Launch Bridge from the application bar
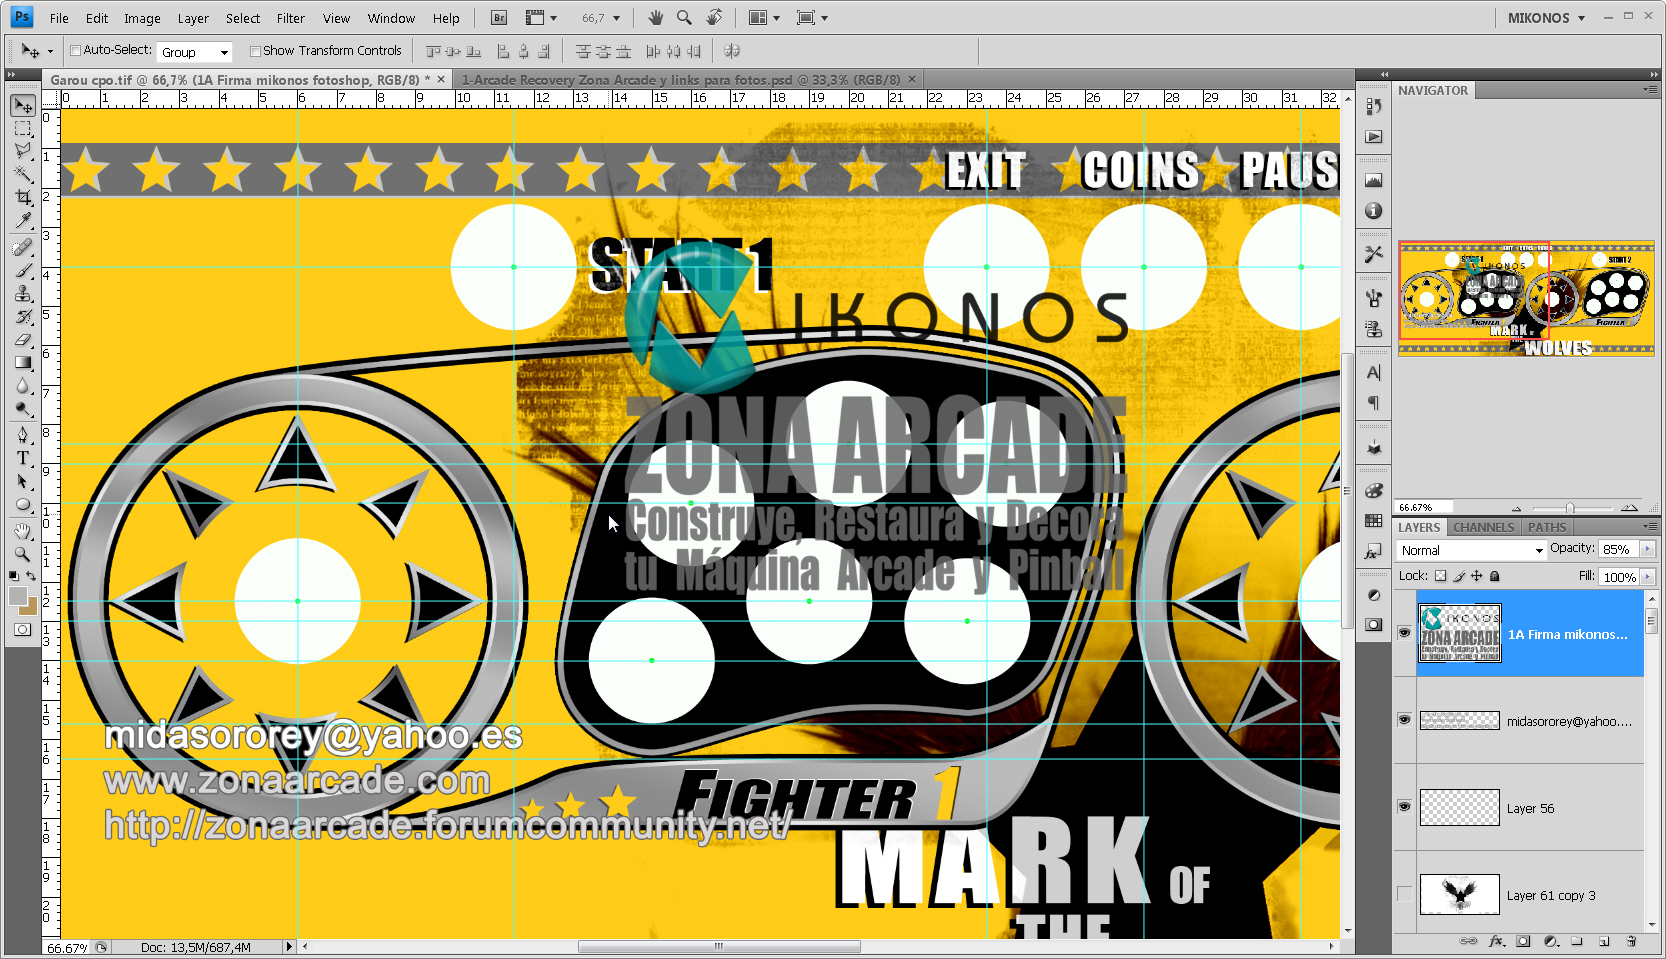 pyautogui.click(x=499, y=18)
